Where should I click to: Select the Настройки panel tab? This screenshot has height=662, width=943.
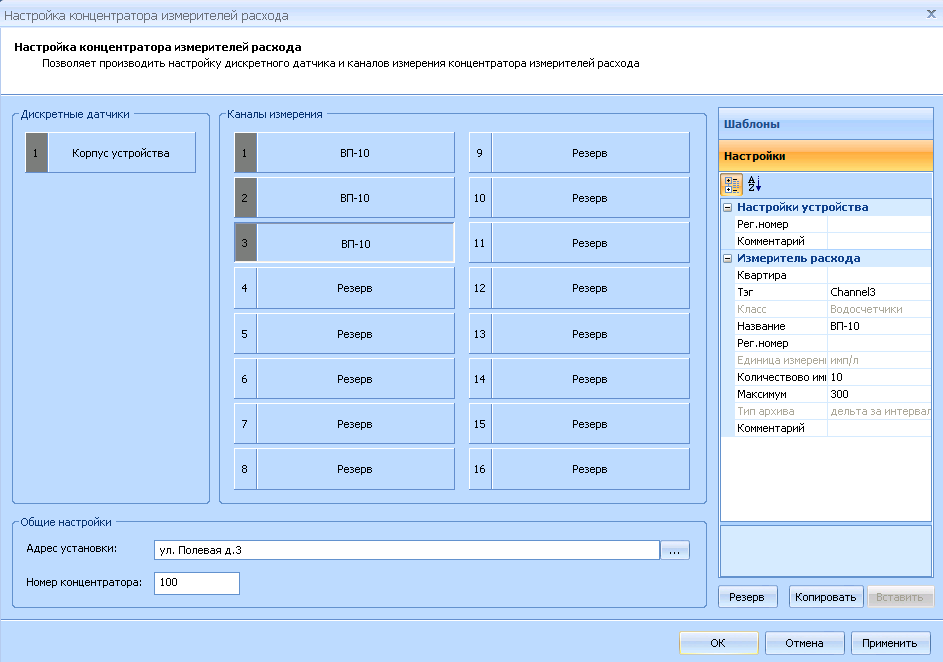click(x=825, y=156)
